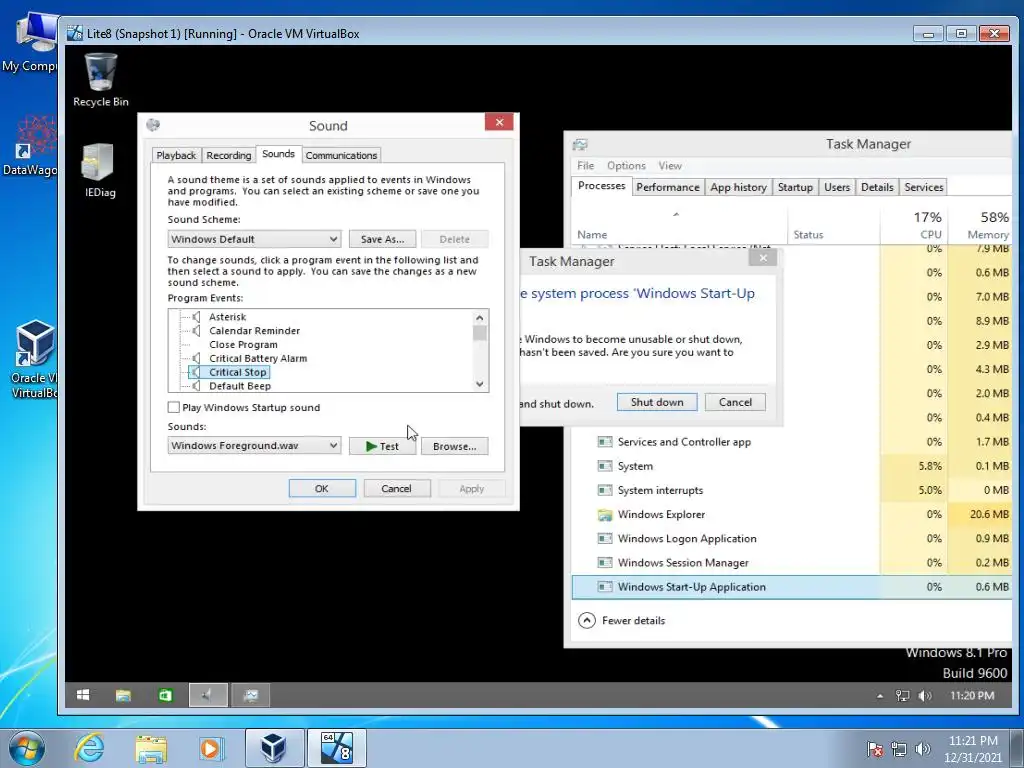Image resolution: width=1024 pixels, height=768 pixels.
Task: Switch to the Playback tab
Action: click(176, 155)
